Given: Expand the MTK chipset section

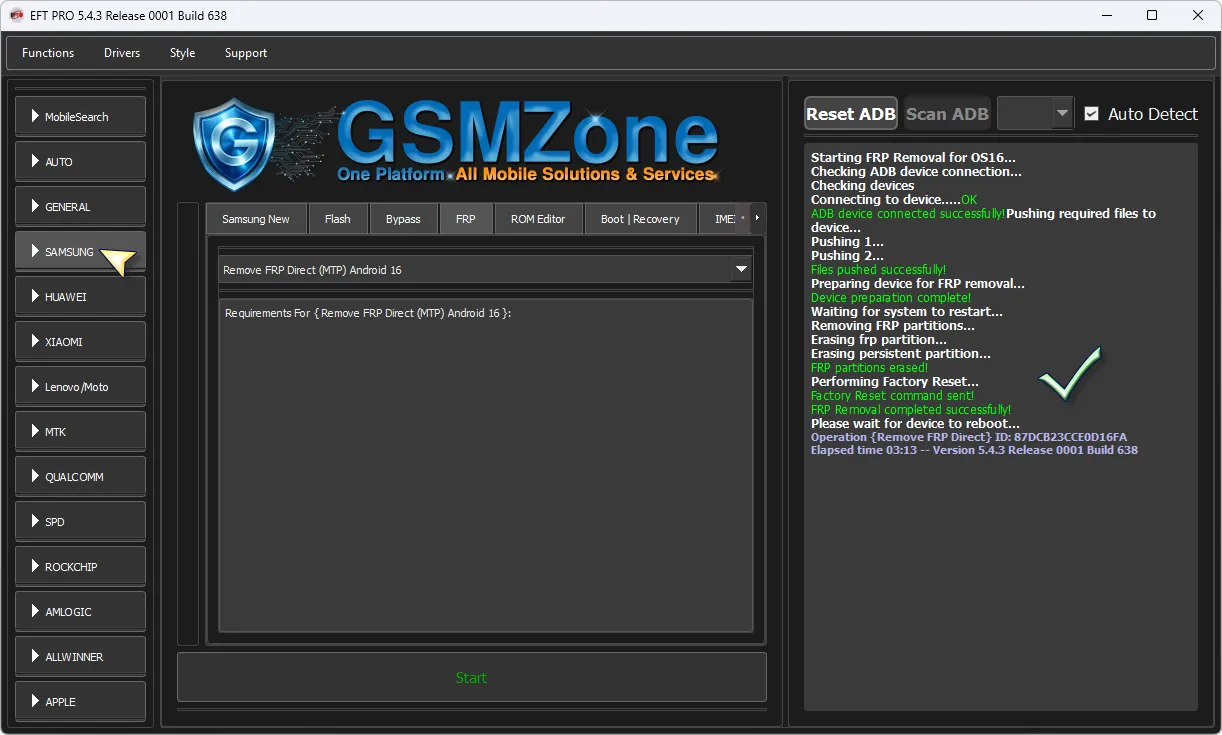Looking at the screenshot, I should pos(80,432).
